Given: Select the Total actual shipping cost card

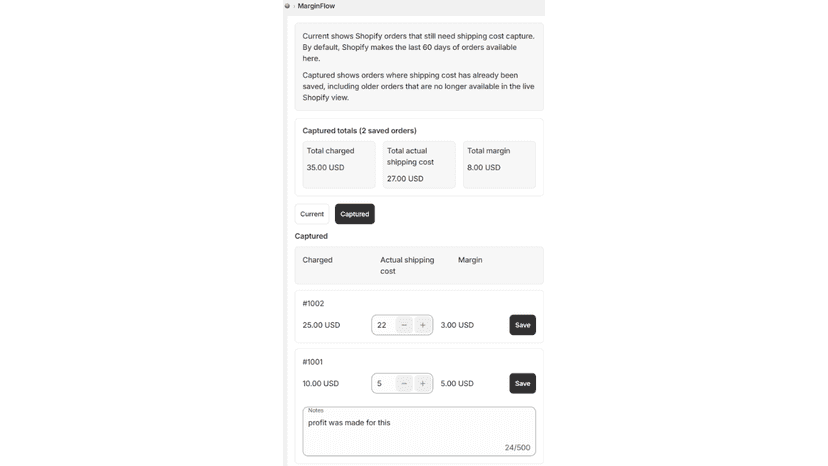Looking at the screenshot, I should pos(419,164).
